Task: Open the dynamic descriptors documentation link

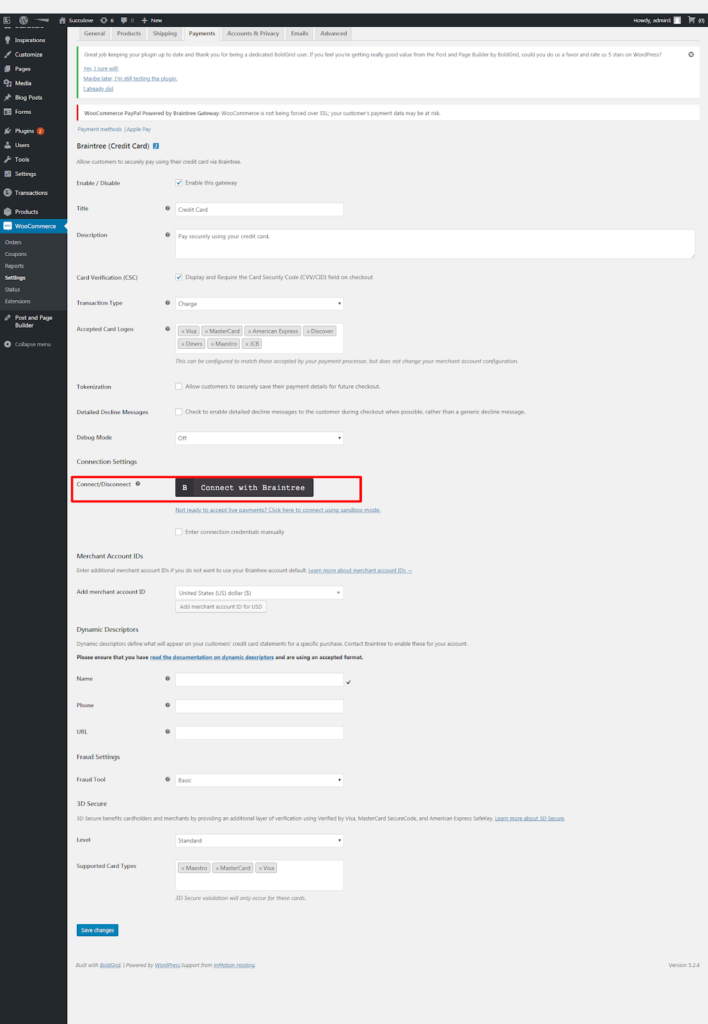Action: point(212,658)
